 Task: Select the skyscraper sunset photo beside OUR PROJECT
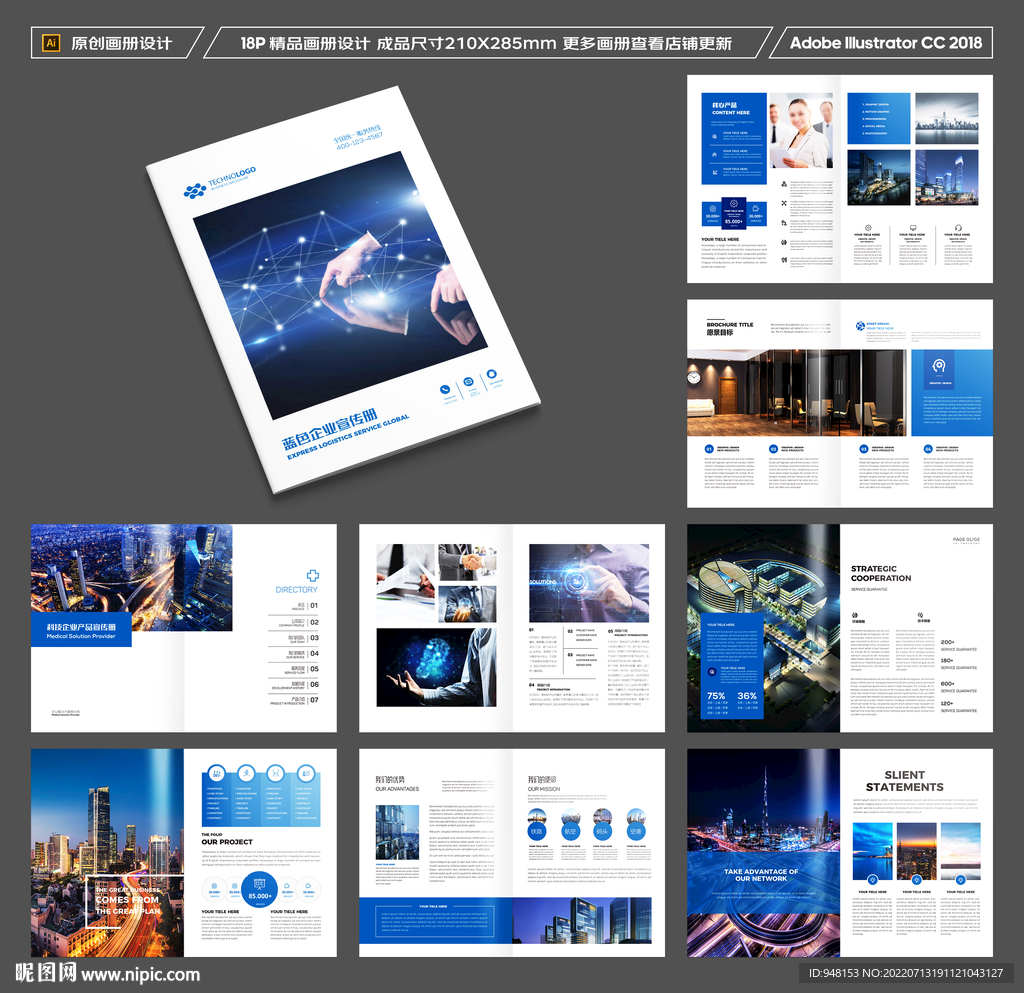pos(107,853)
